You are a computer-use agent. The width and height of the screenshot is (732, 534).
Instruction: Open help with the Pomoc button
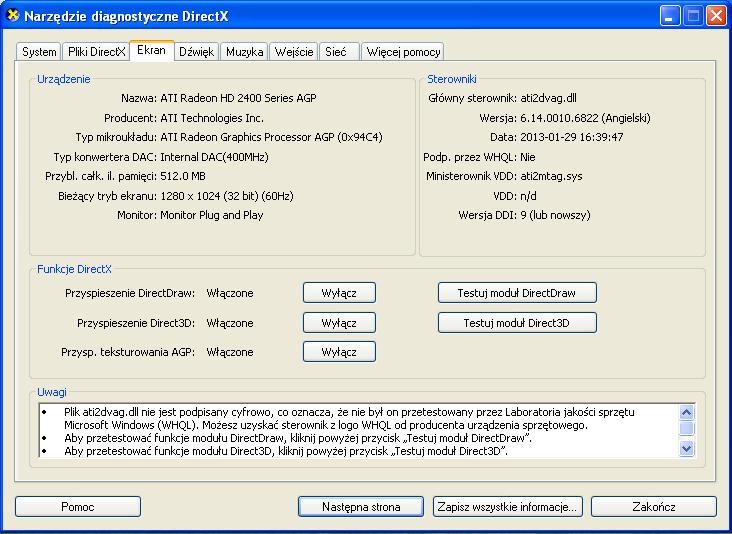77,507
